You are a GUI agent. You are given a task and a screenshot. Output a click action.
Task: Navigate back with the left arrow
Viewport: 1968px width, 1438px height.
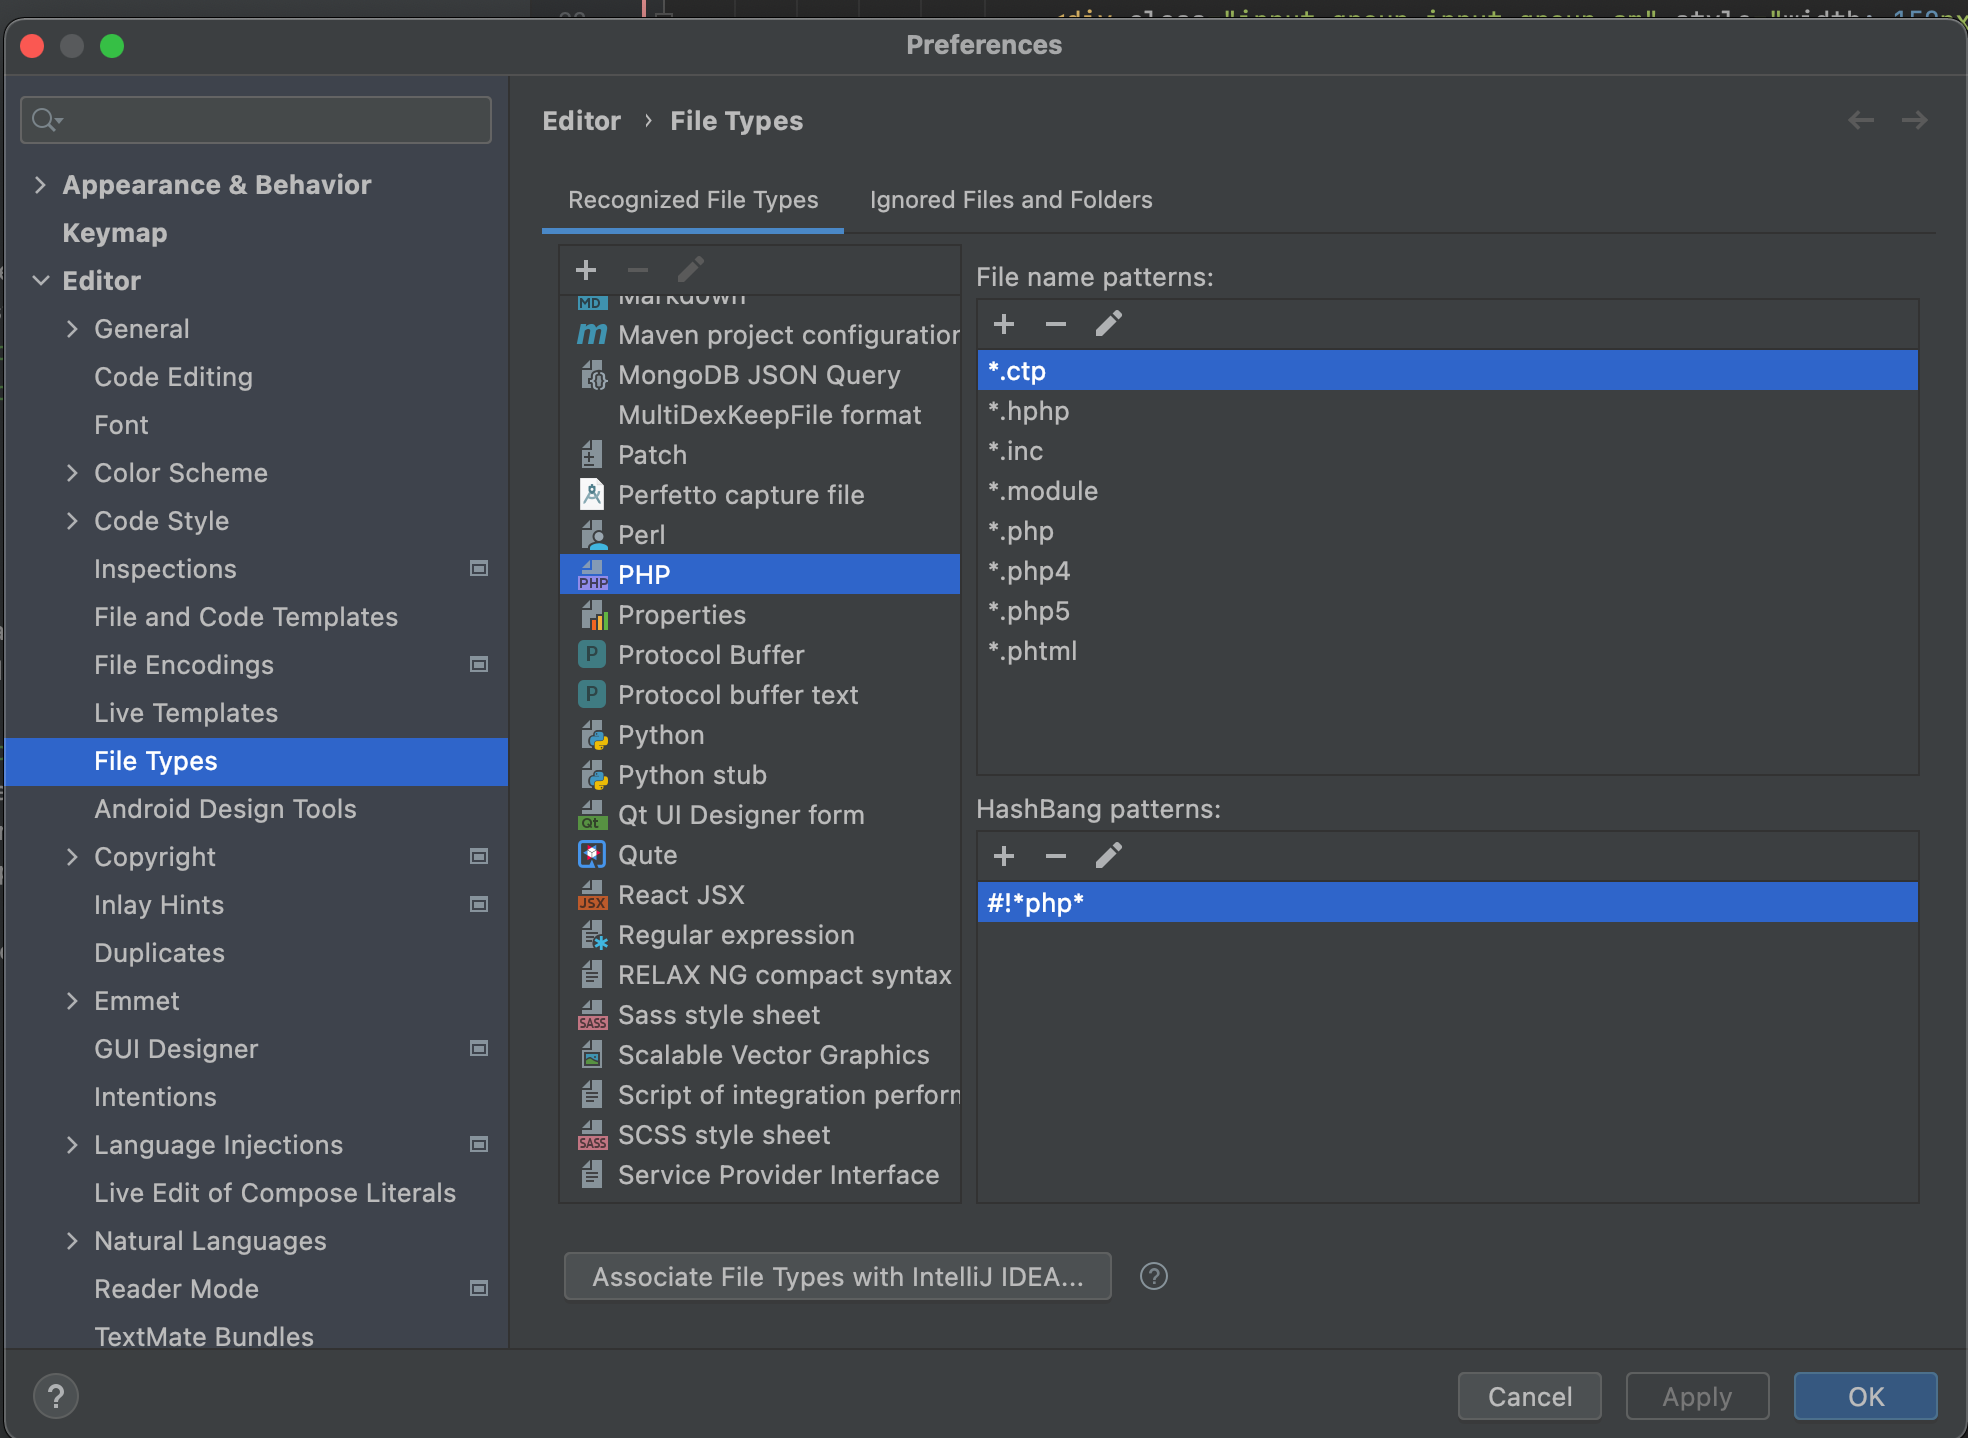click(x=1860, y=121)
